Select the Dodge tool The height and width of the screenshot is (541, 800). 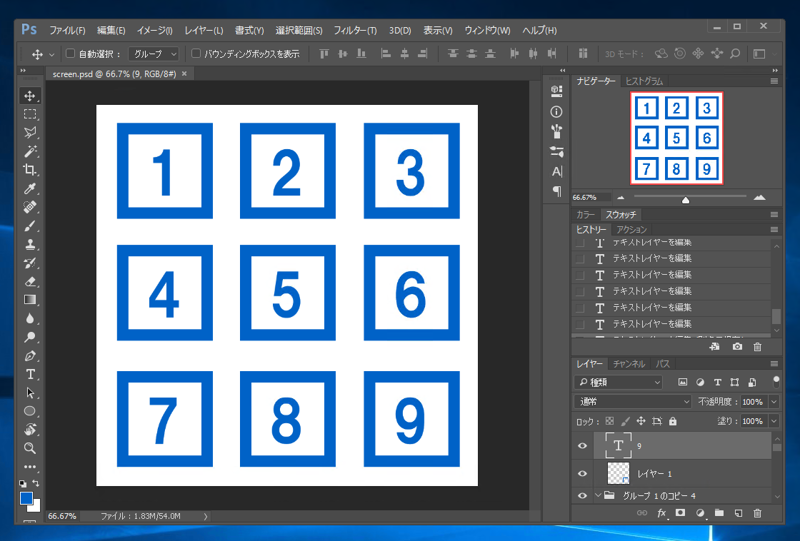click(x=30, y=337)
